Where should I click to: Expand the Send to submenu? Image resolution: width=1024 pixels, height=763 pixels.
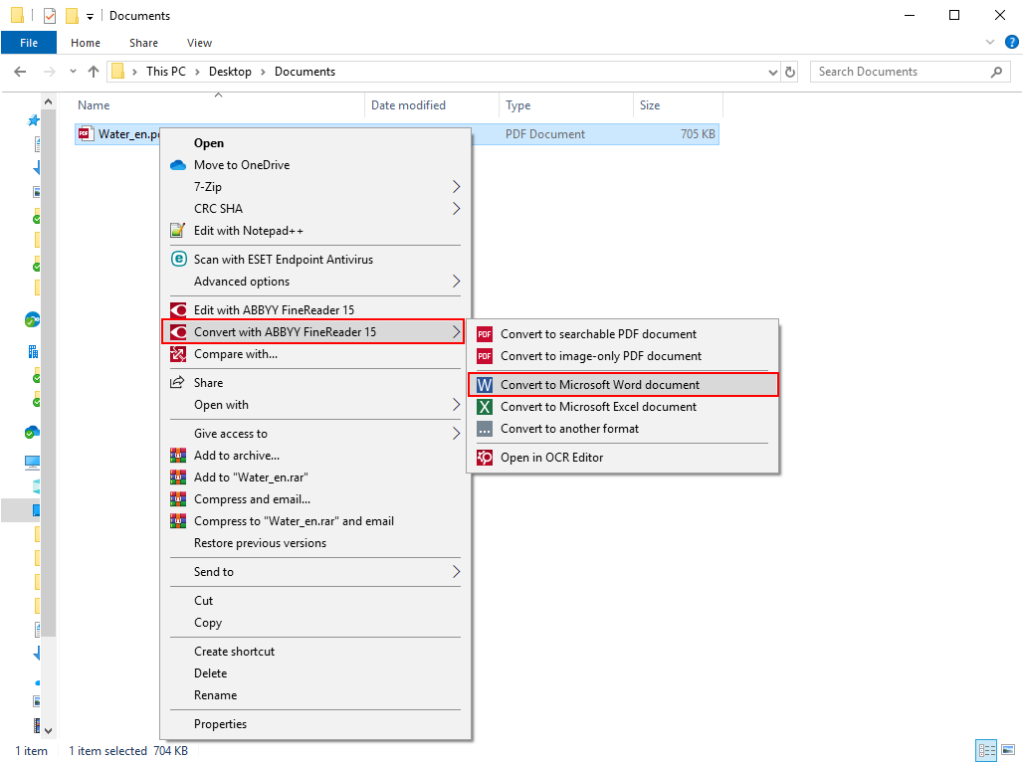[x=456, y=572]
